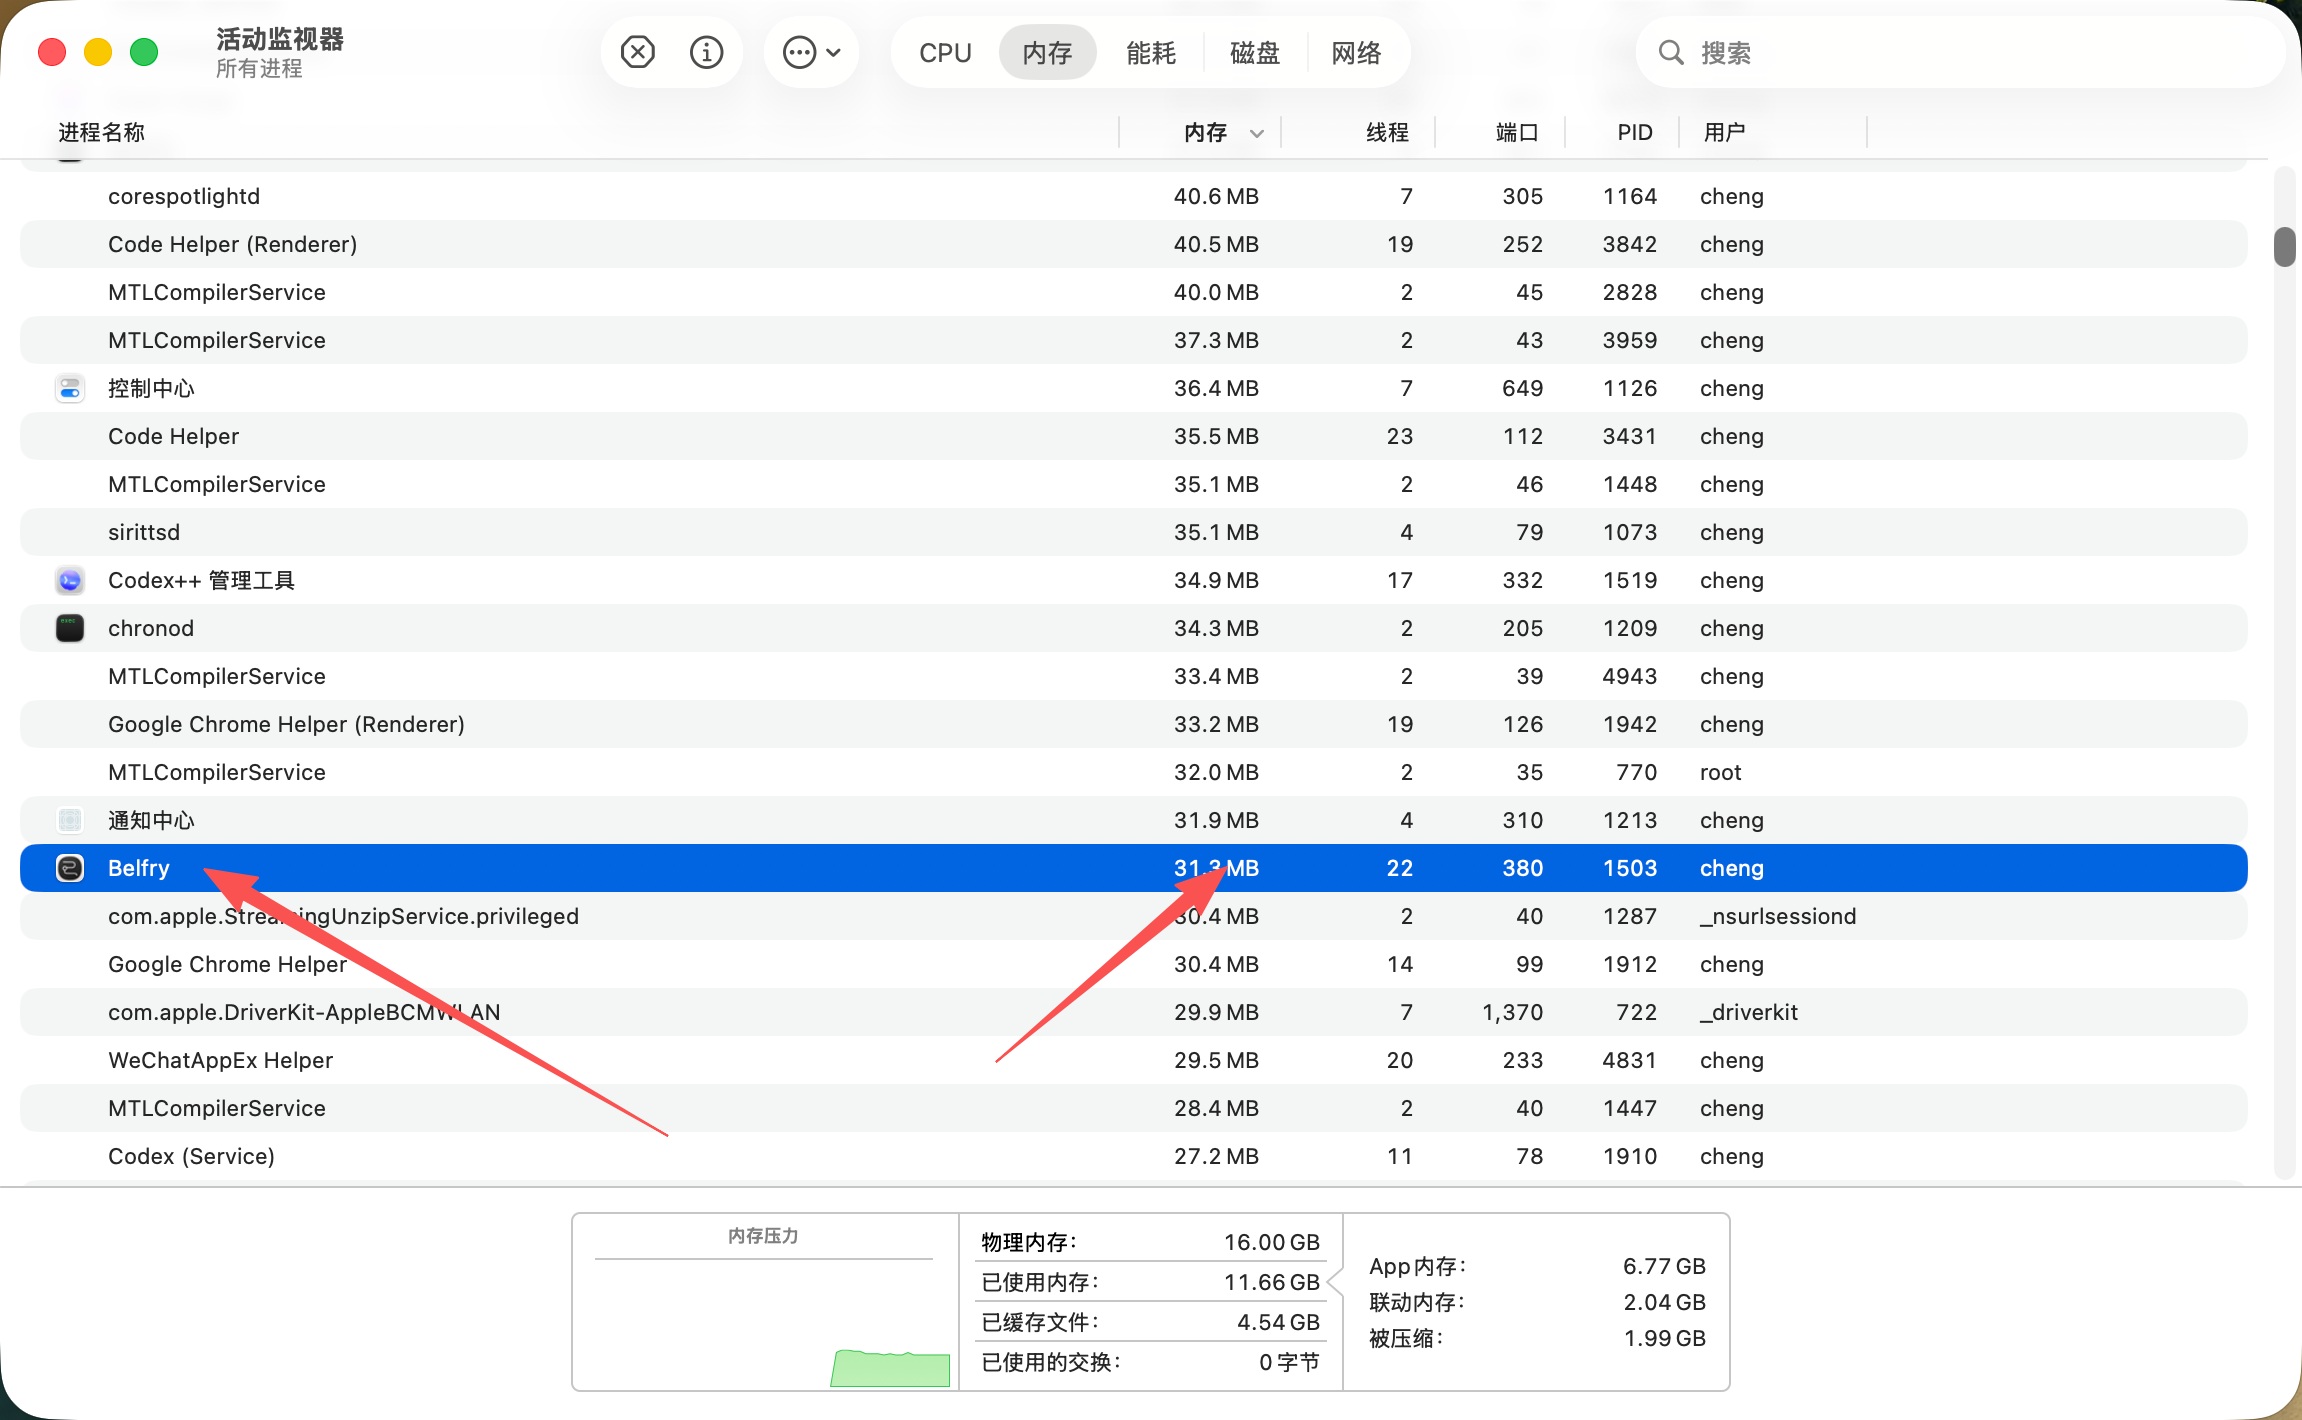Click the 40.6 MB memory value
2302x1420 pixels.
coord(1216,196)
